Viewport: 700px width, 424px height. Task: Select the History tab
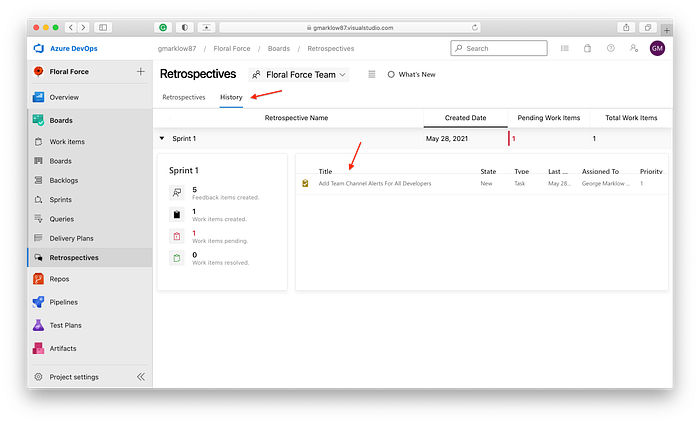pyautogui.click(x=231, y=97)
